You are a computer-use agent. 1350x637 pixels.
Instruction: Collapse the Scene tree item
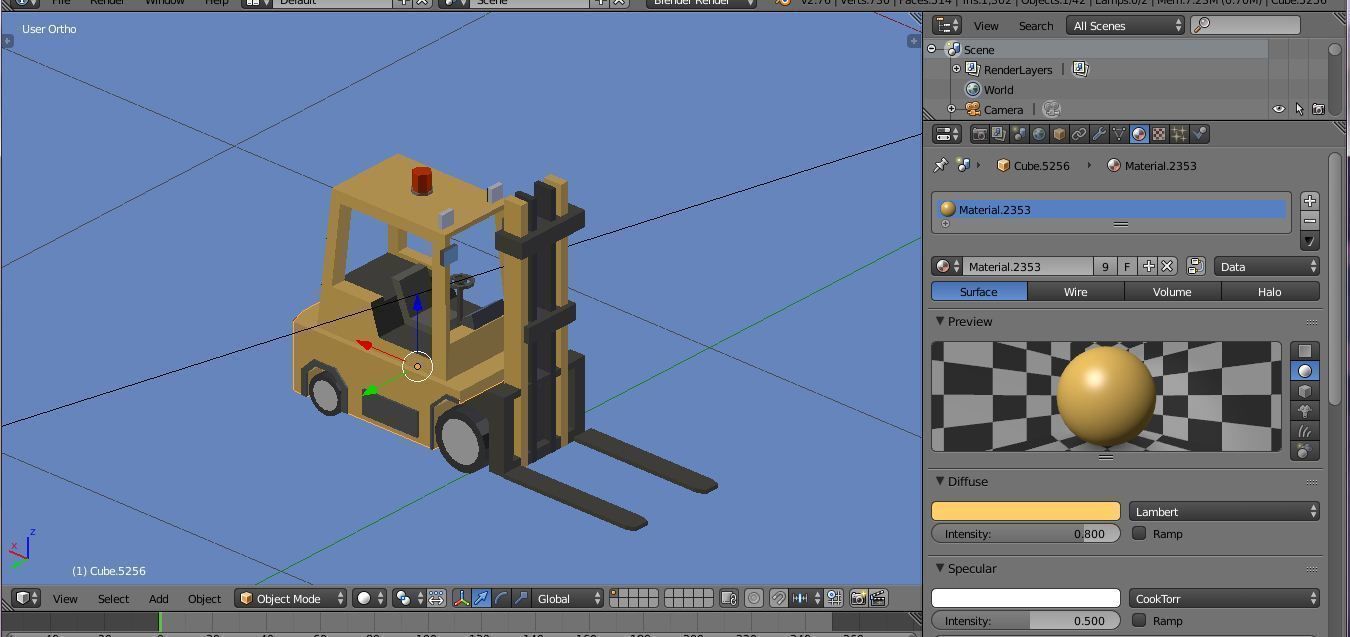coord(932,49)
